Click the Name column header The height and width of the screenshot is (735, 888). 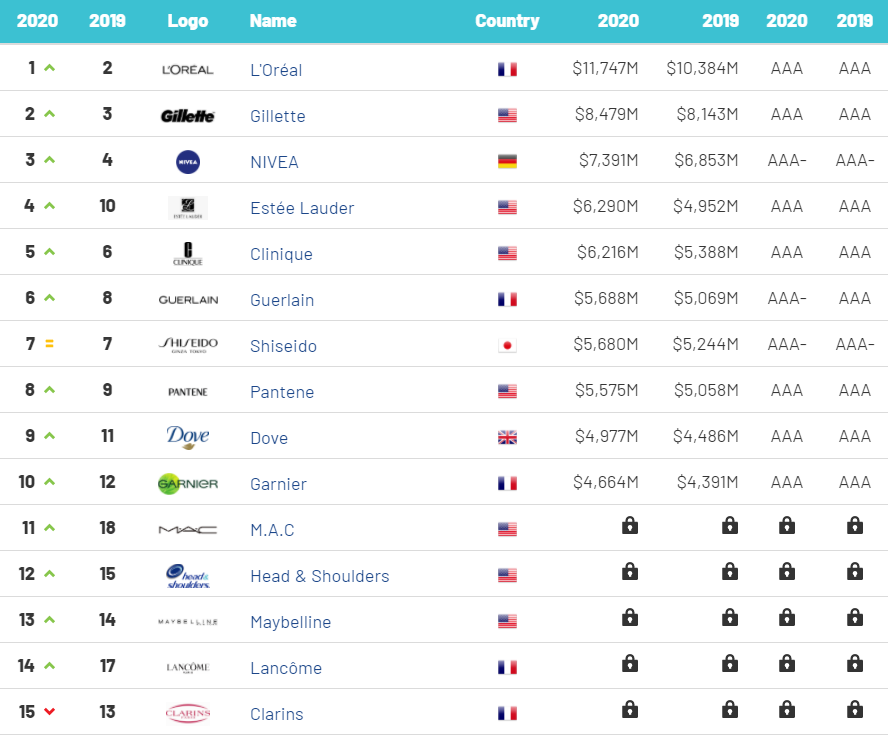coord(273,21)
